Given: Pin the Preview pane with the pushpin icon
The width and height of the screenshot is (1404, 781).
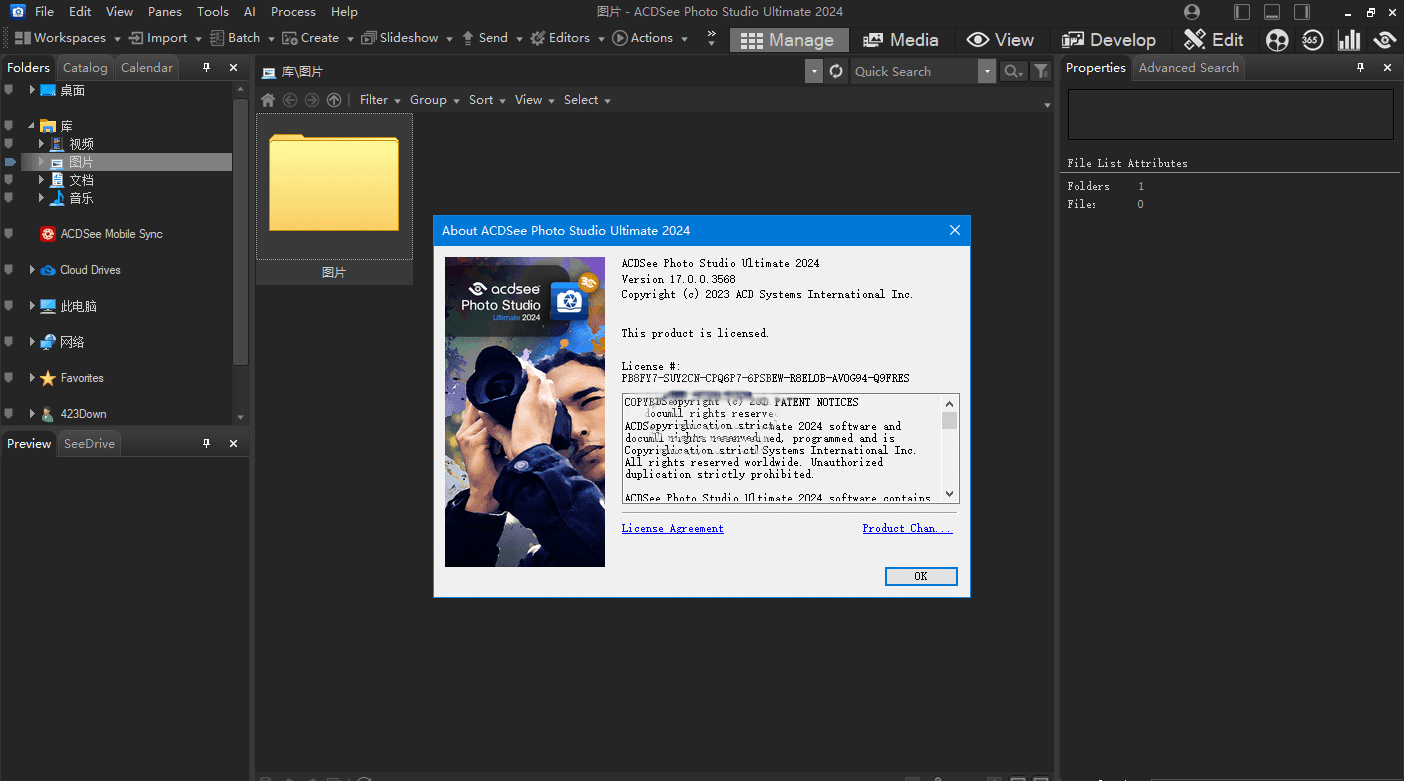Looking at the screenshot, I should (207, 443).
